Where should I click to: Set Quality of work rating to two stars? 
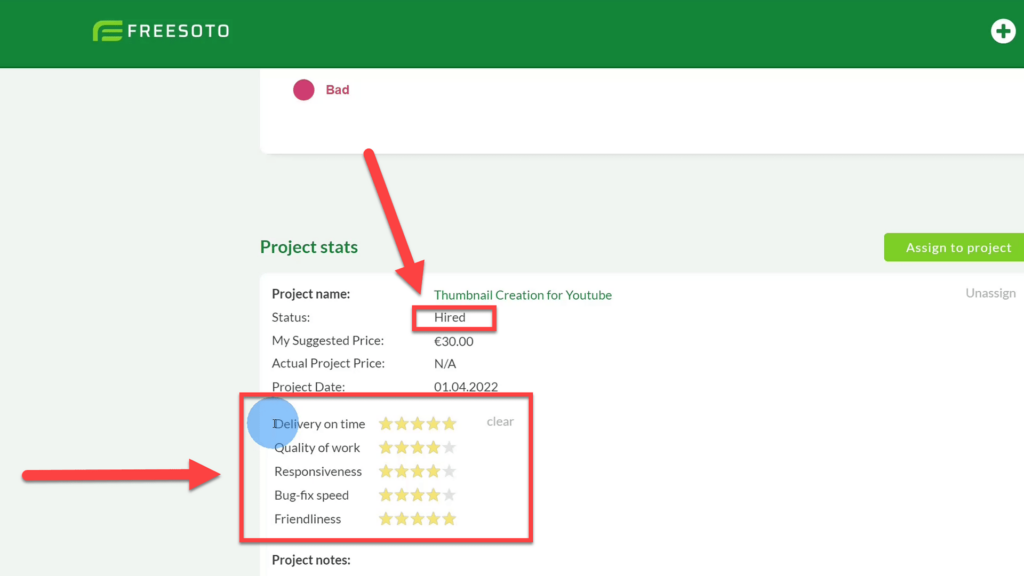pyautogui.click(x=402, y=447)
